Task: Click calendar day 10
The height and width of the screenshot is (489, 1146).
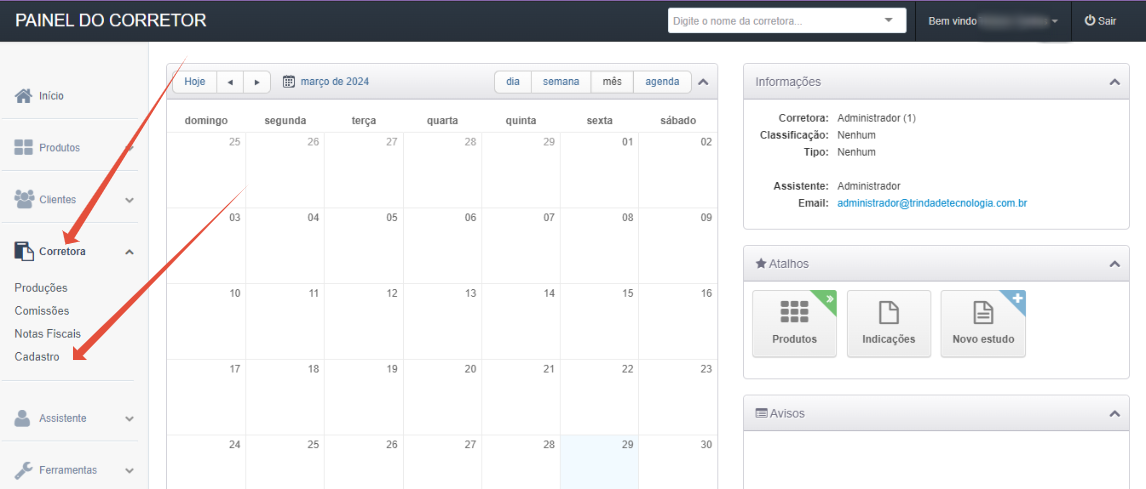Action: click(206, 321)
